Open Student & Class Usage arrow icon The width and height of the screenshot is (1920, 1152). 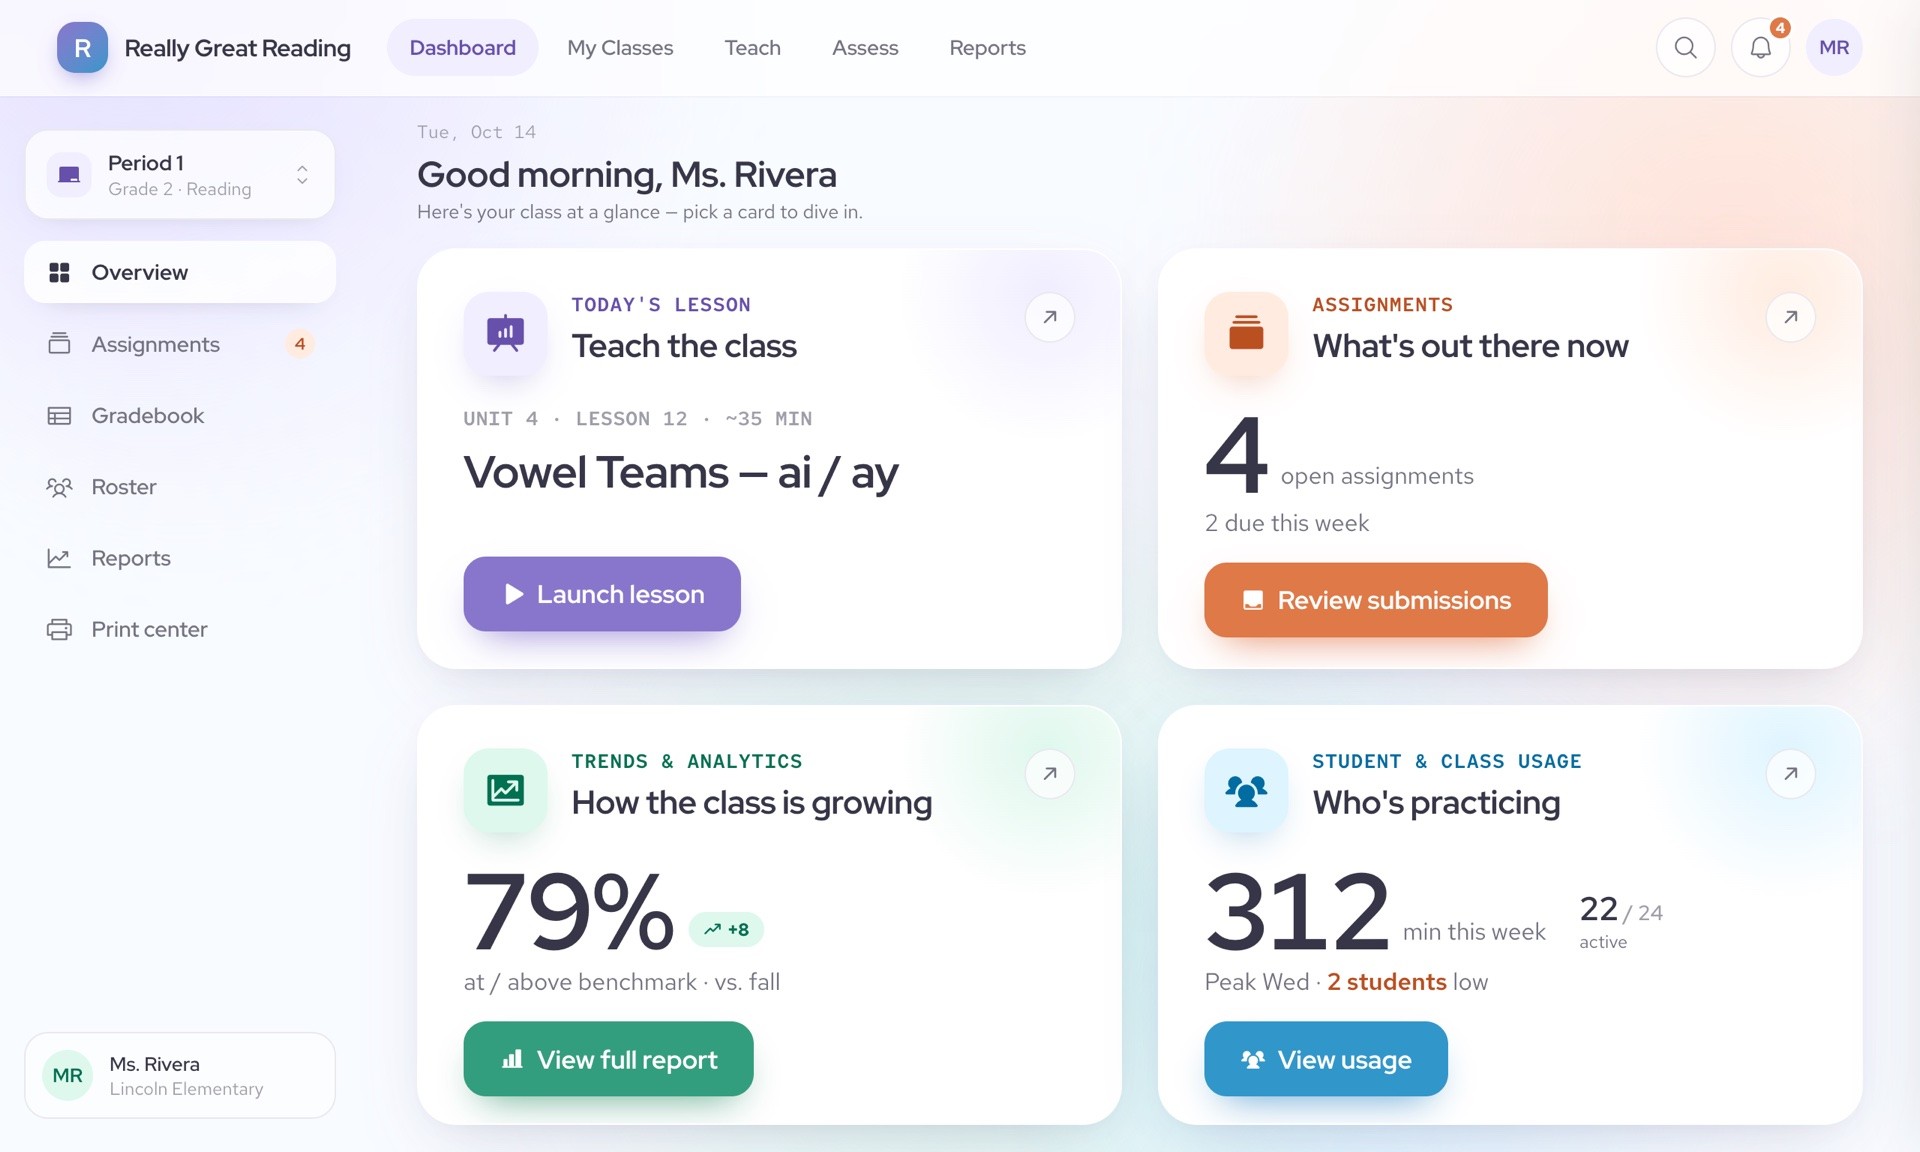(x=1790, y=773)
